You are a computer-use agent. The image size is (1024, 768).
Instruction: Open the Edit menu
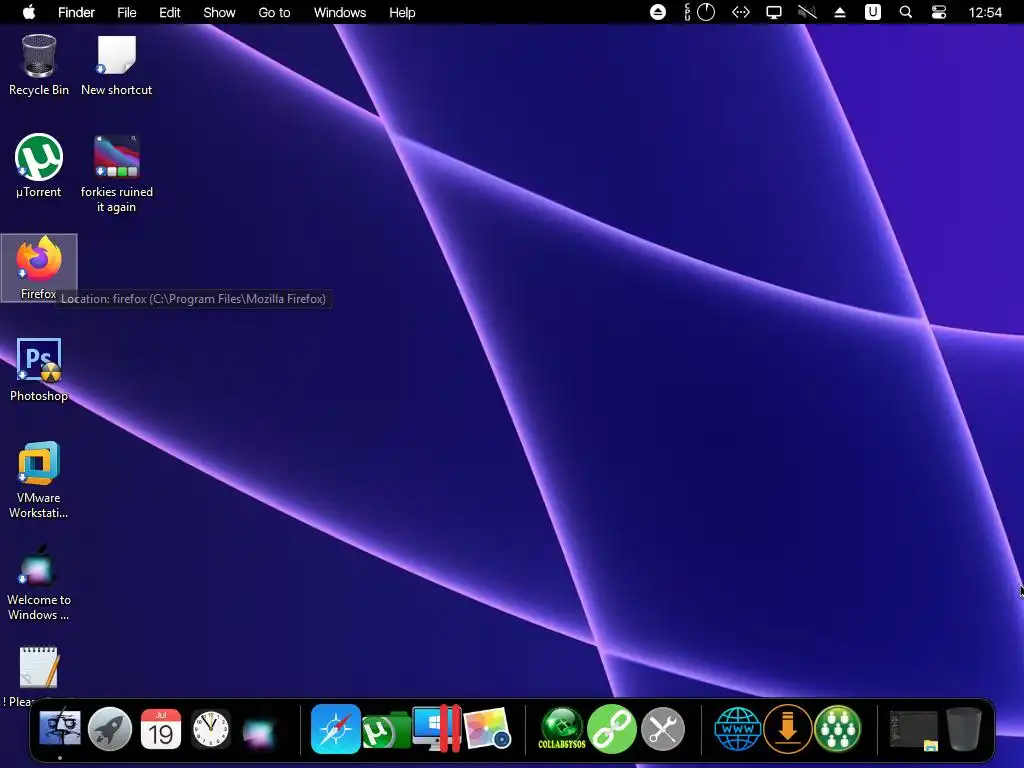(x=170, y=12)
